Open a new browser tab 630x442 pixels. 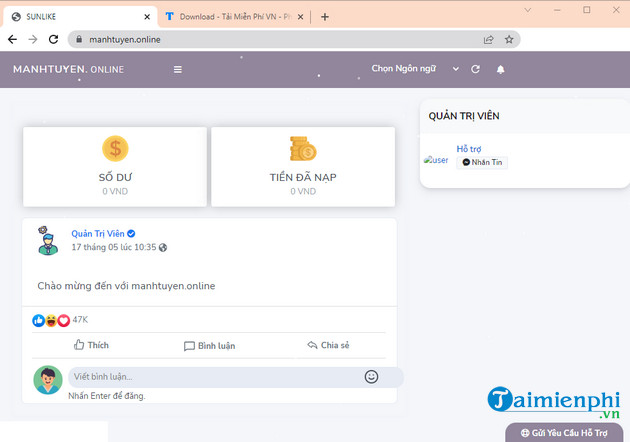click(x=325, y=17)
